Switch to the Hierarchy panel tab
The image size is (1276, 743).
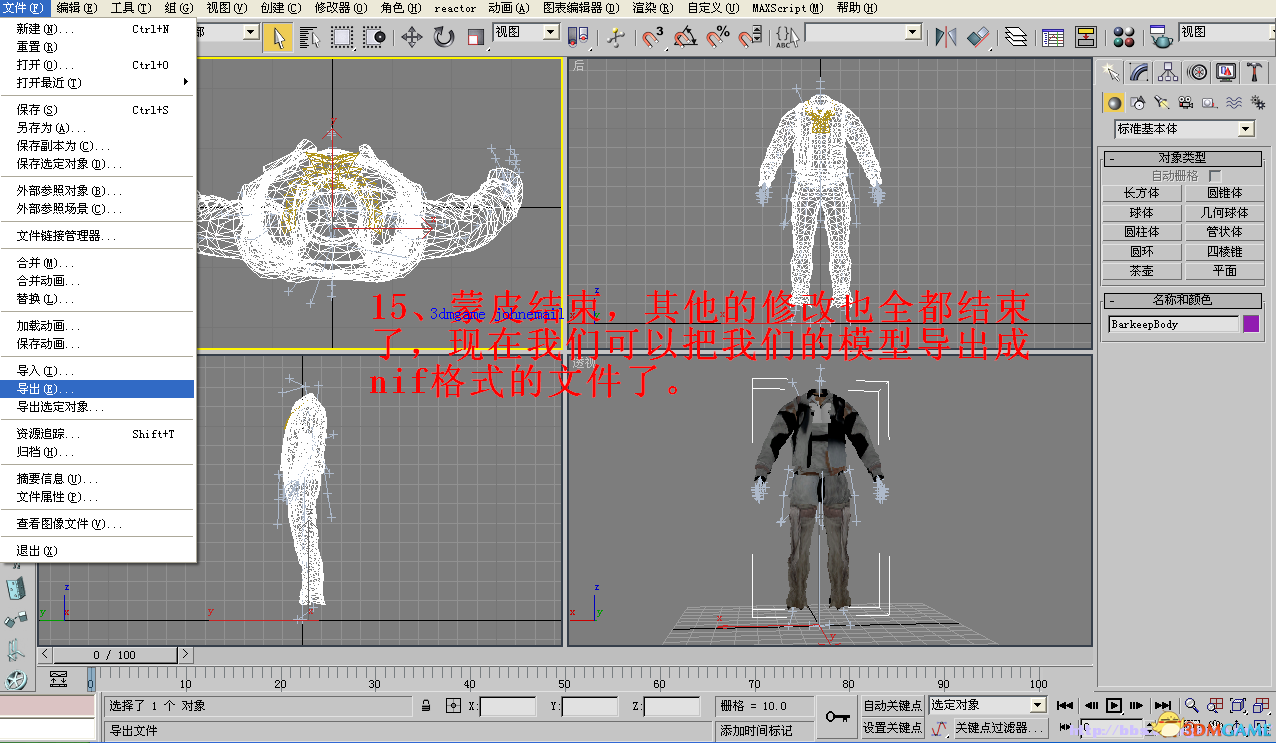pyautogui.click(x=1168, y=72)
